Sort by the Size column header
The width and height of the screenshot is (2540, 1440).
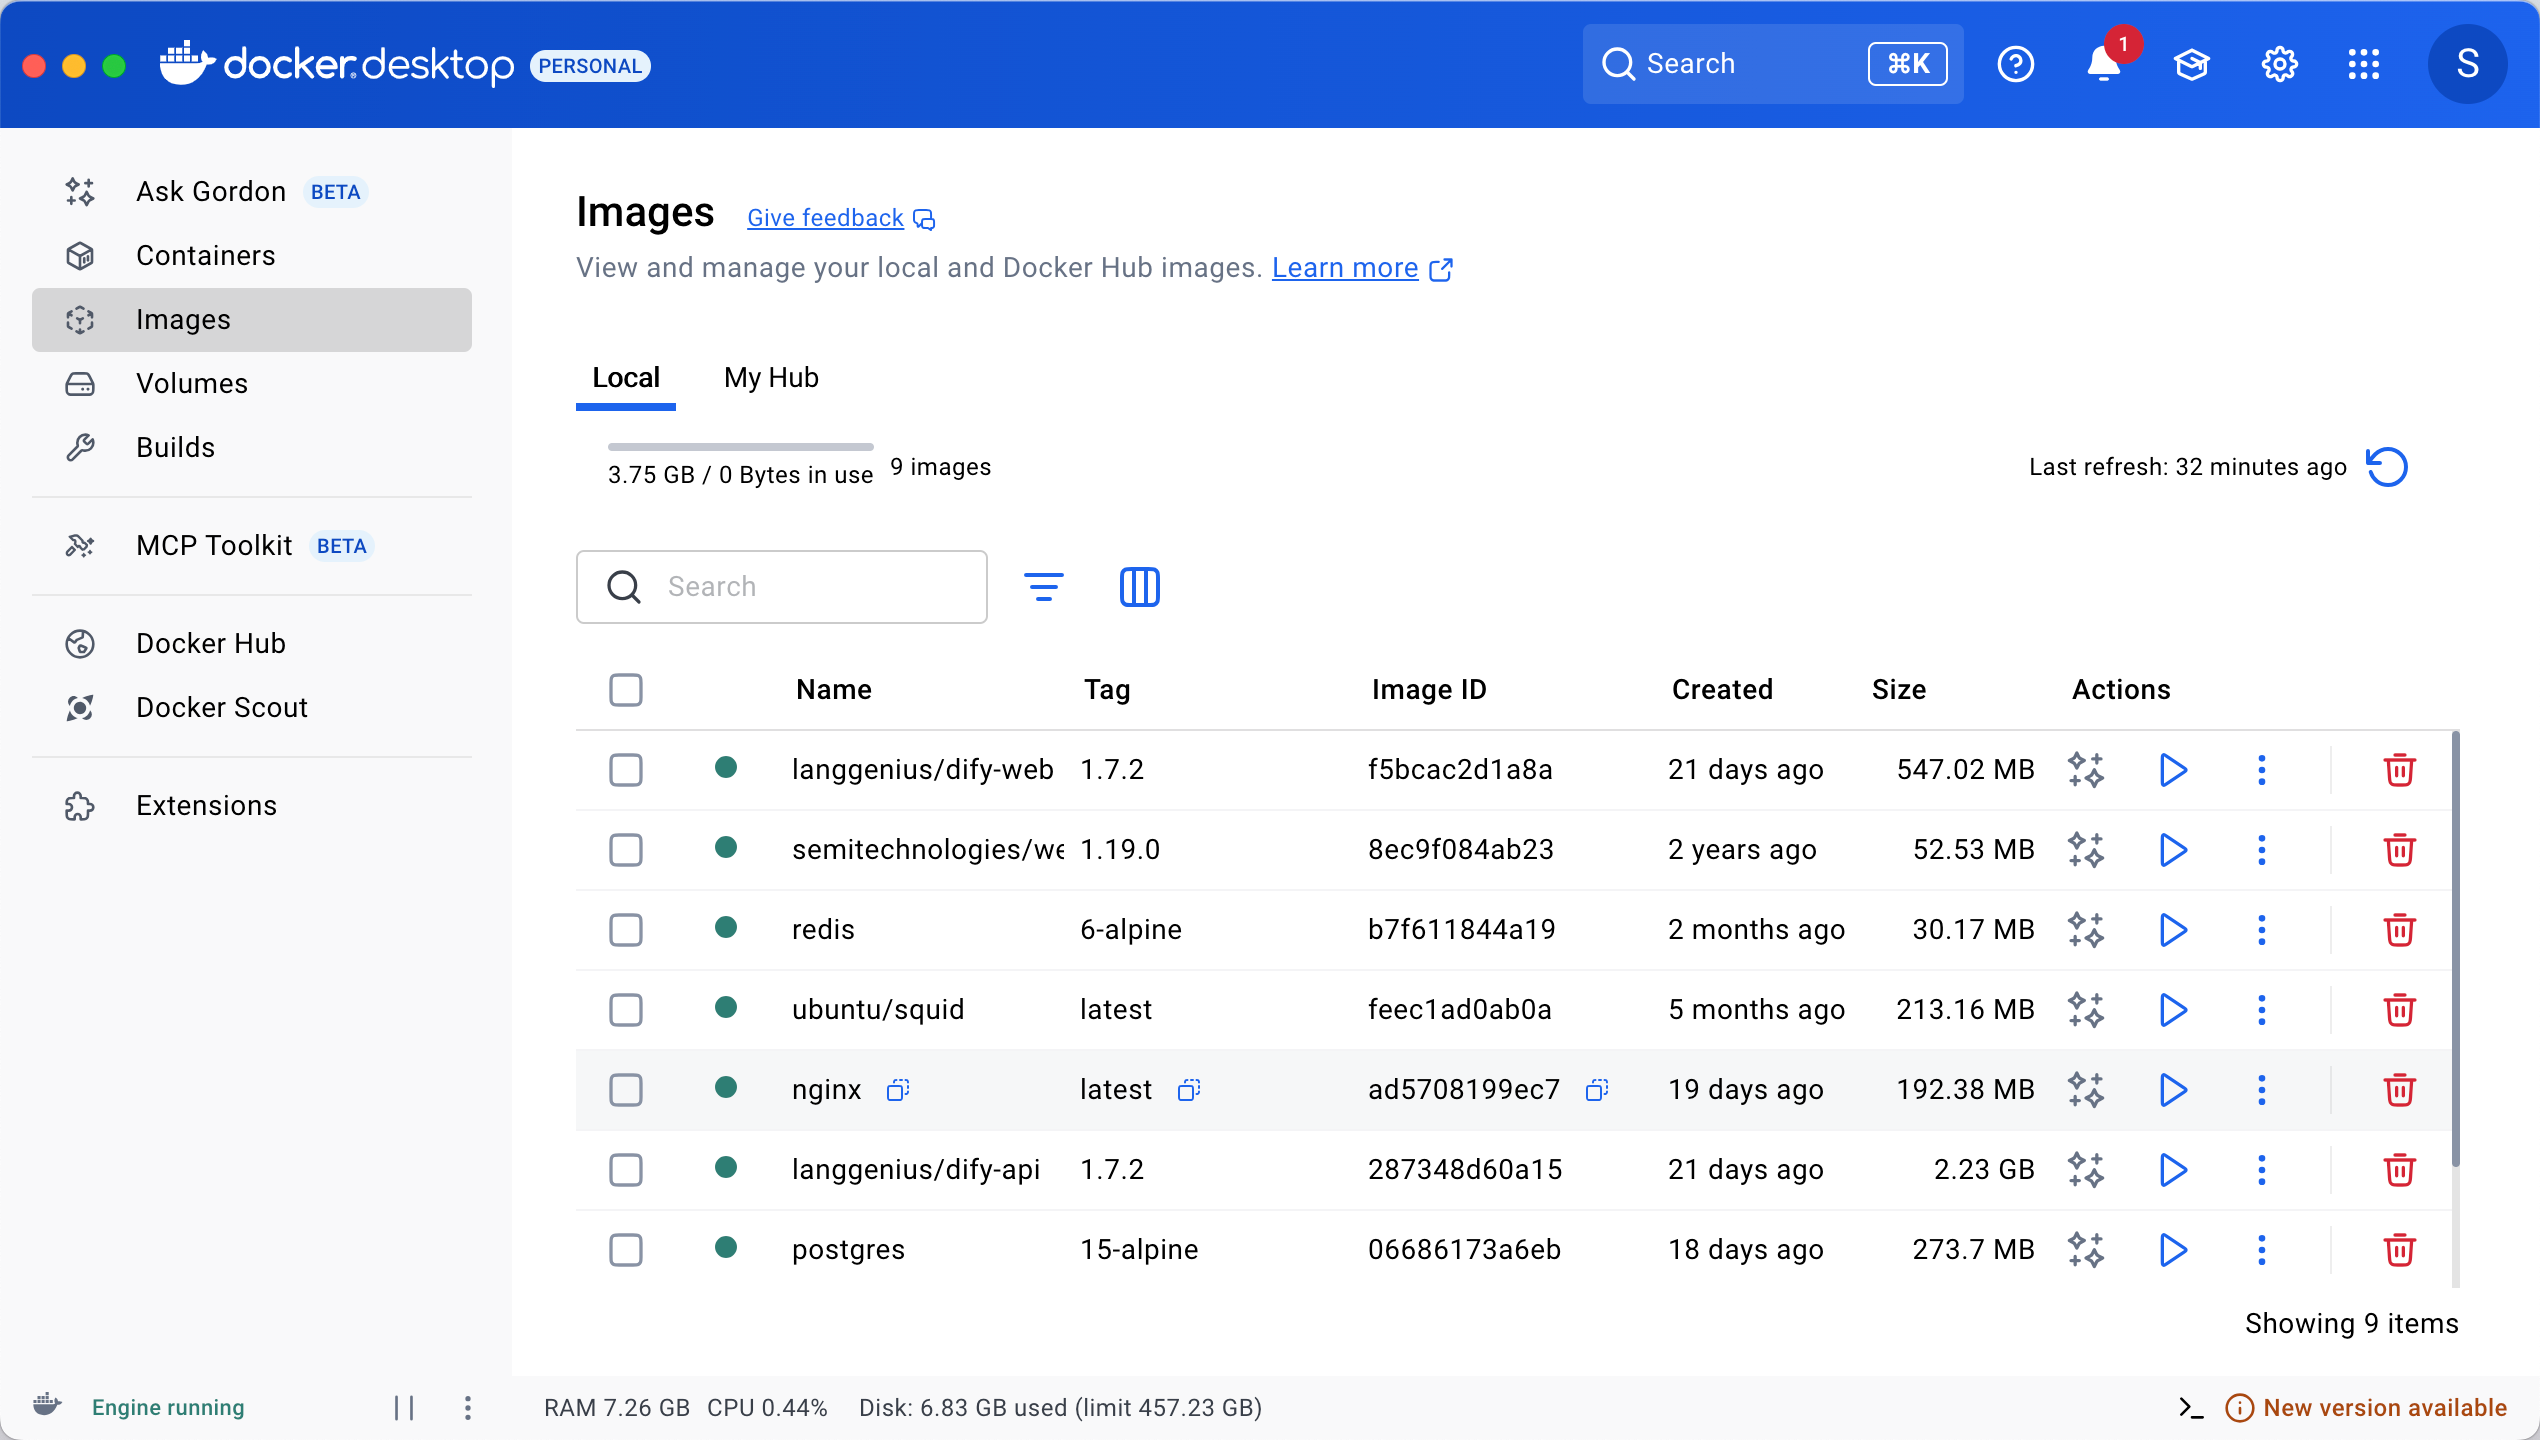1899,690
